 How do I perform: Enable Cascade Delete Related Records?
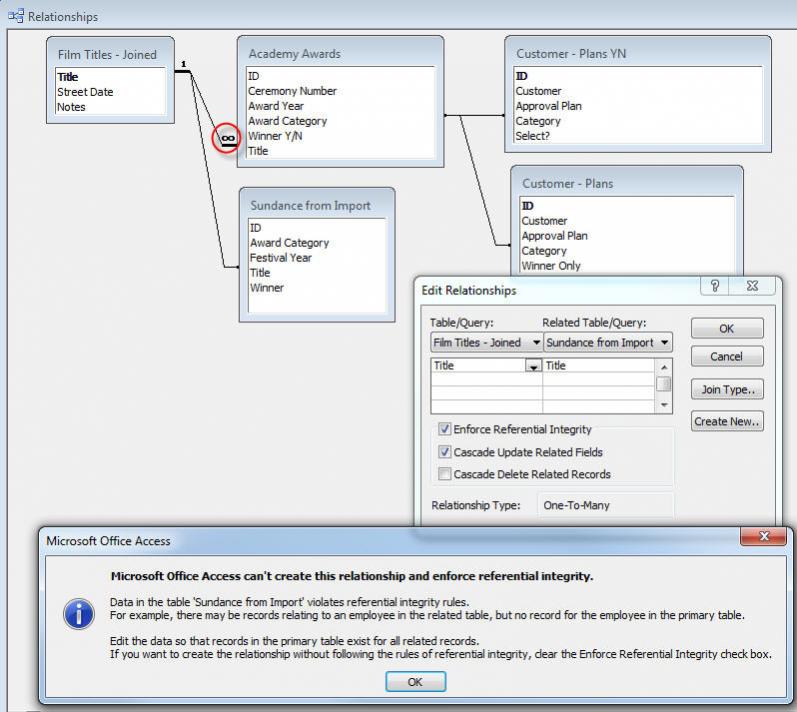pos(445,474)
